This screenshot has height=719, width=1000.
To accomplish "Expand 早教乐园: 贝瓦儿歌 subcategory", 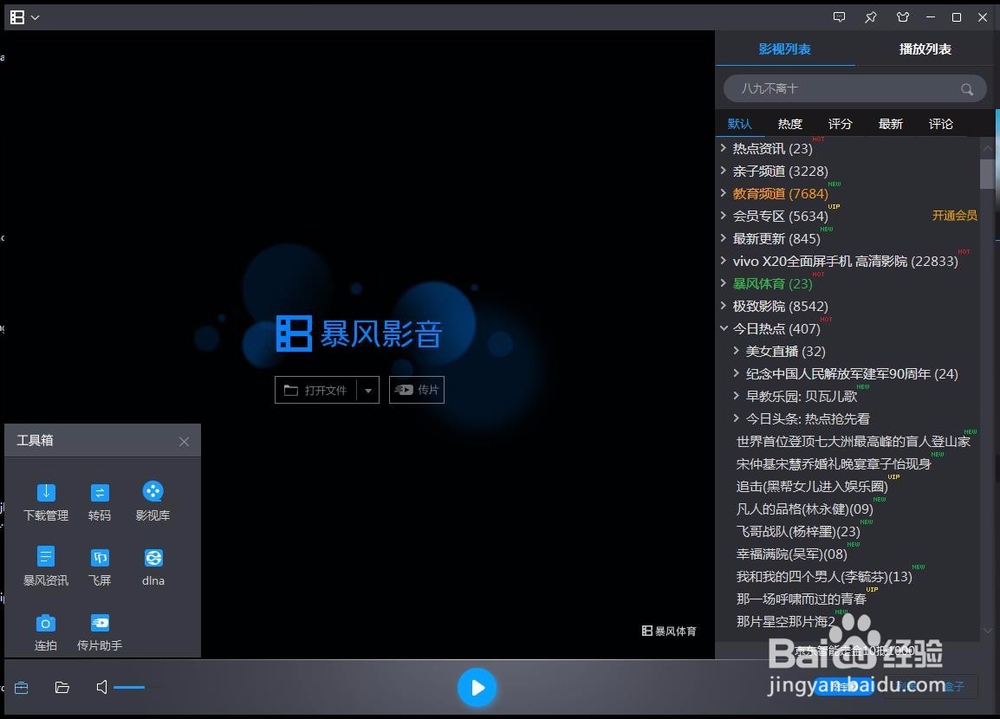I will (x=736, y=396).
